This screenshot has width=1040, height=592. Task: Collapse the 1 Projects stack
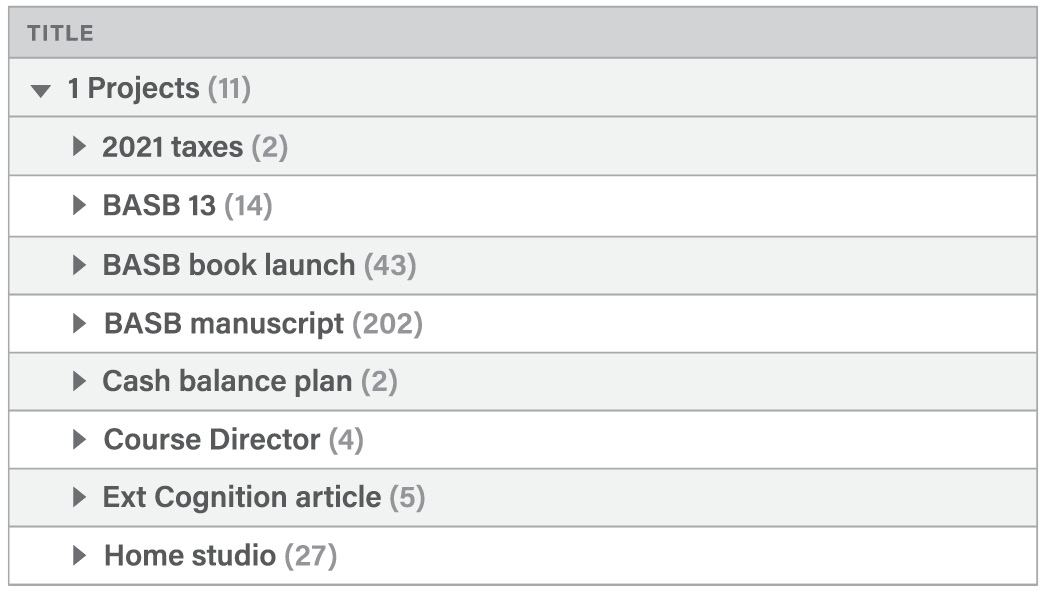[x=40, y=90]
